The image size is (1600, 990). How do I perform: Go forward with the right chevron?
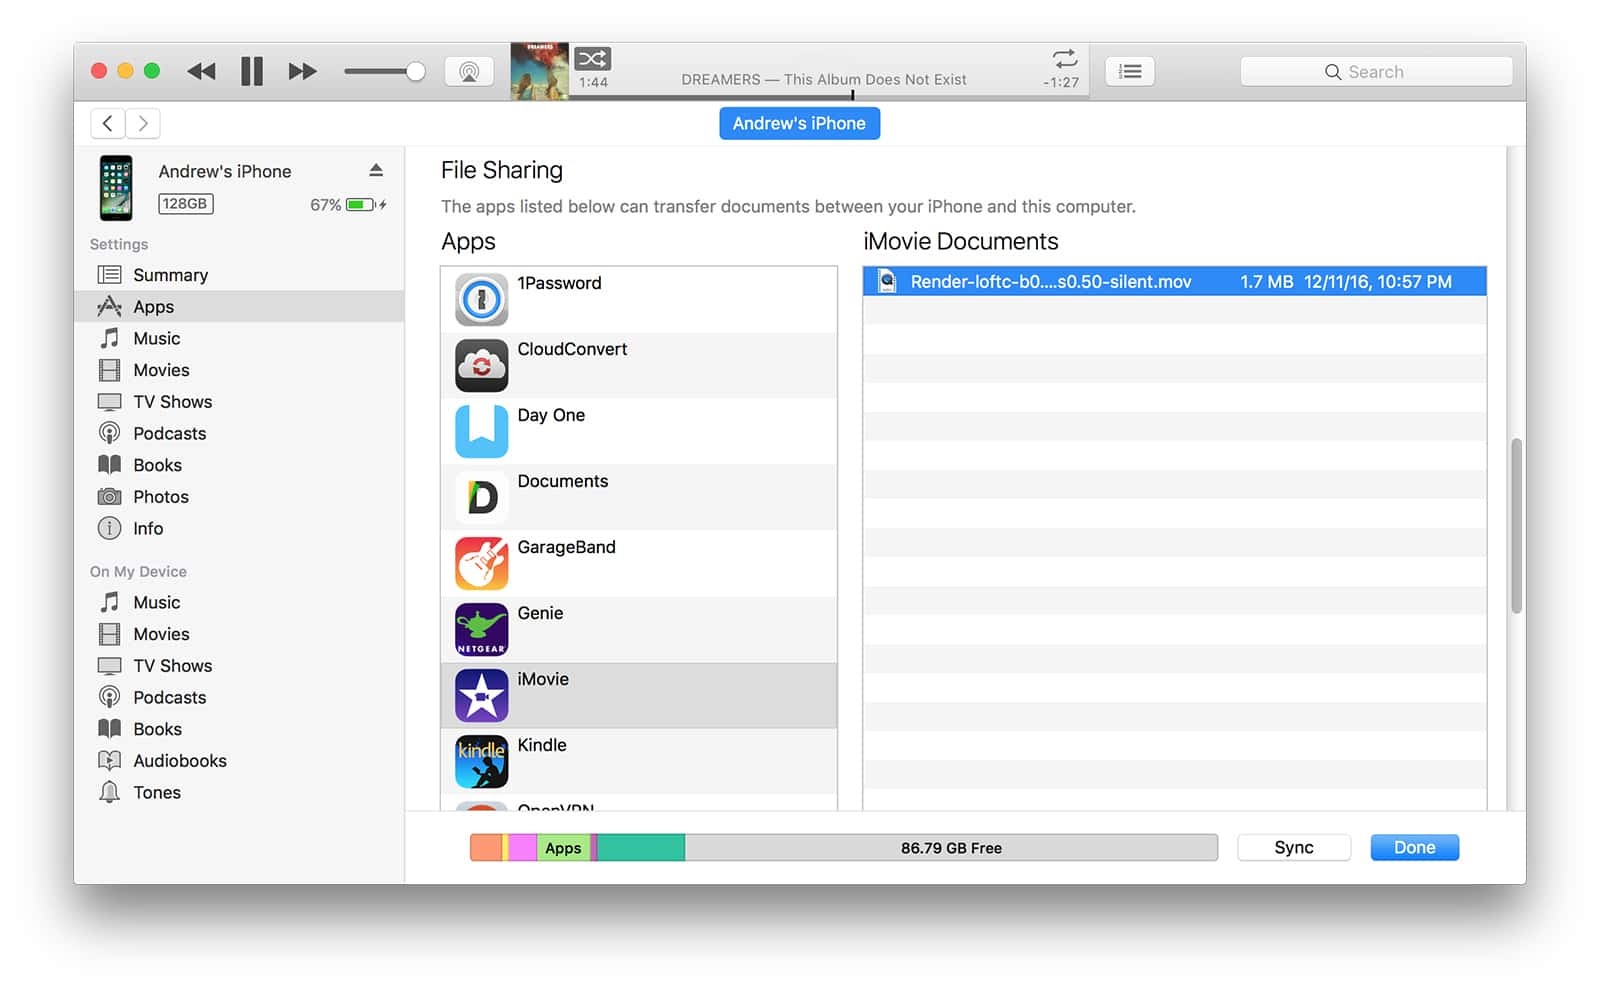[143, 123]
